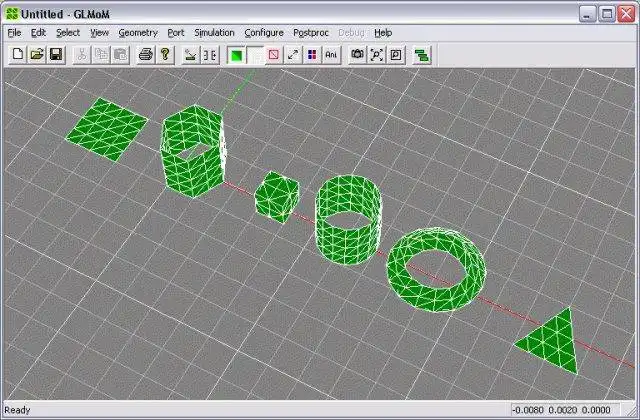This screenshot has height=420, width=640.
Task: Expand the Port menu
Action: tap(176, 33)
